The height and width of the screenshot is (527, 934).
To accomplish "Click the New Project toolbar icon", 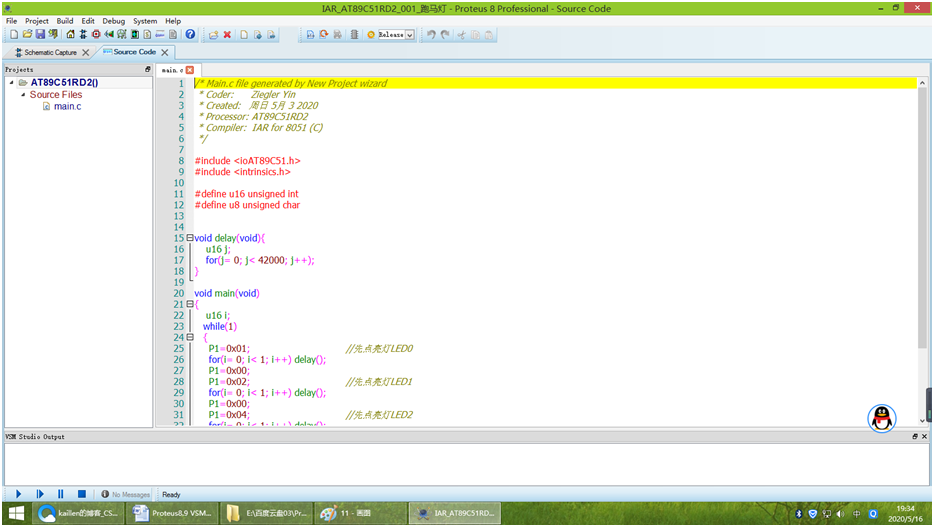I will (14, 35).
